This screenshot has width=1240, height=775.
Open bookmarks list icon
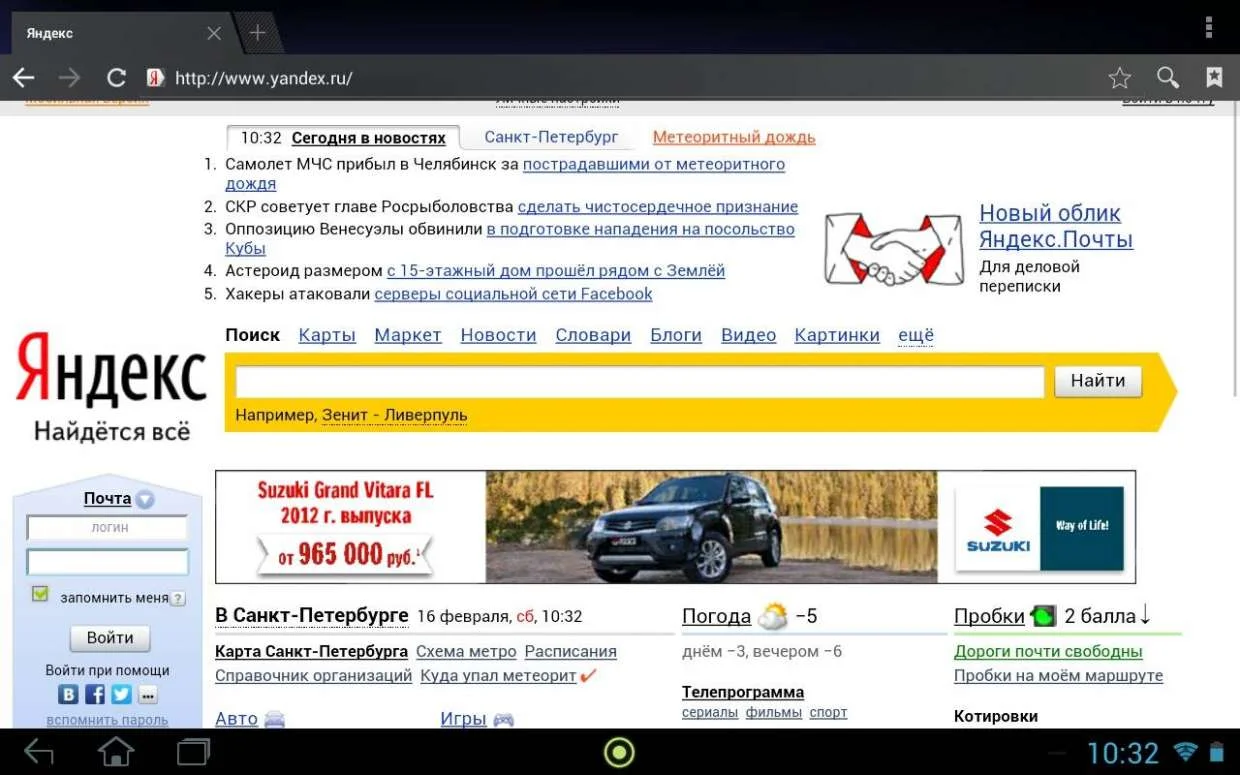coord(1214,78)
